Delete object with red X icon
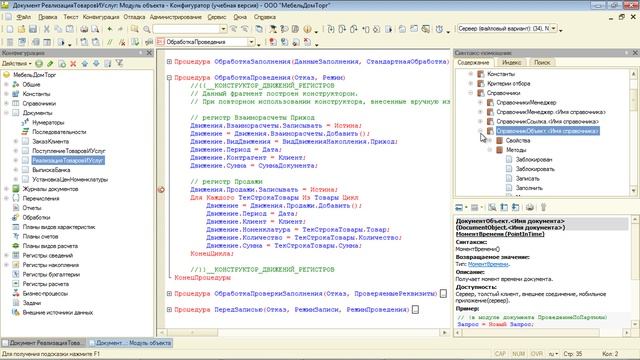640x360 pixels. point(73,63)
